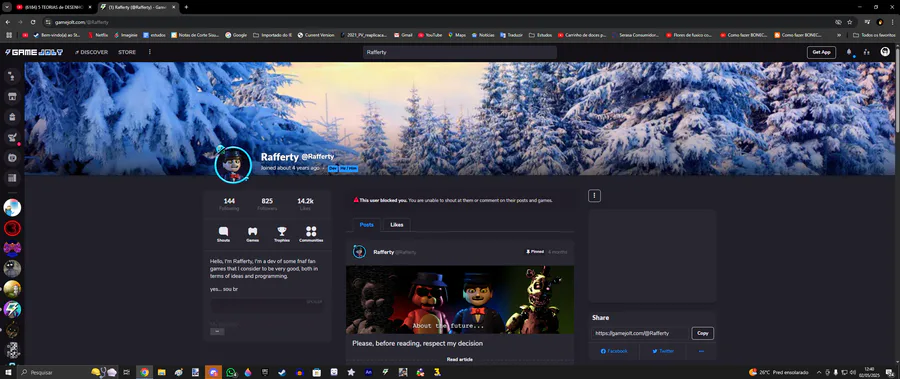Open the Windows Start menu
The image size is (900, 379).
(x=7, y=372)
